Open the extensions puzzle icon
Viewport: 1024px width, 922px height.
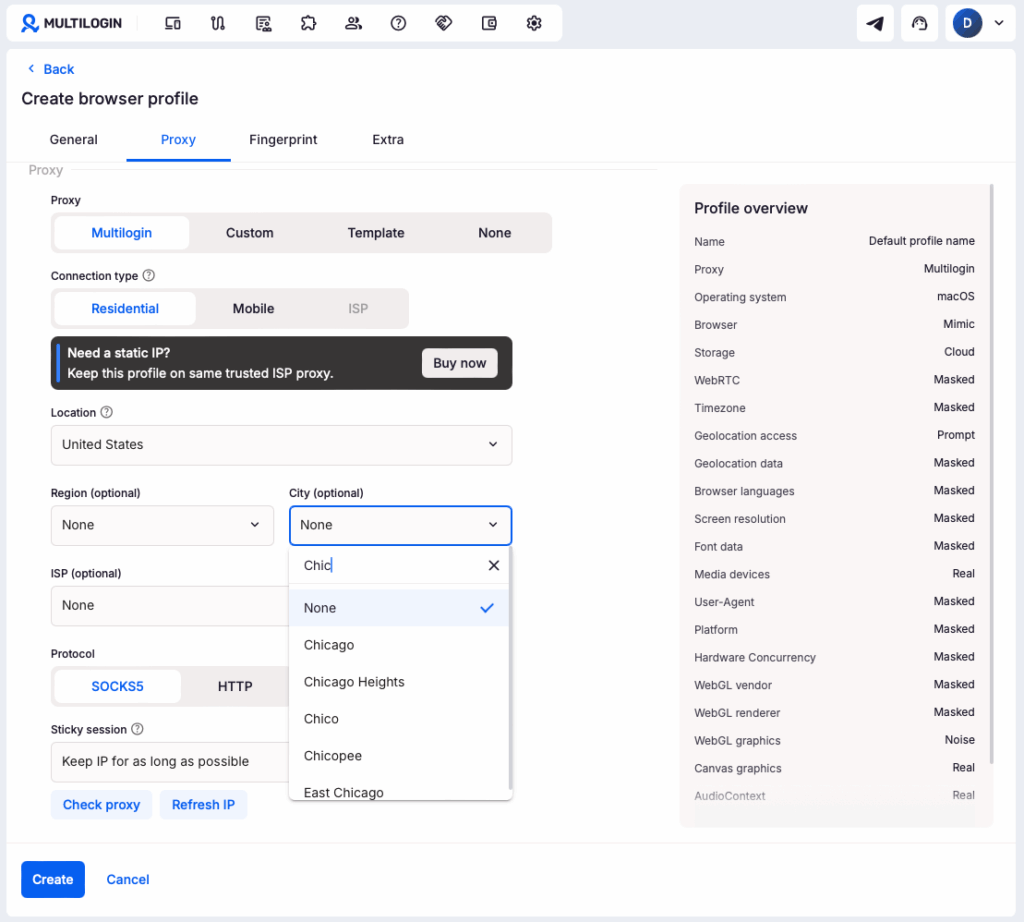308,24
